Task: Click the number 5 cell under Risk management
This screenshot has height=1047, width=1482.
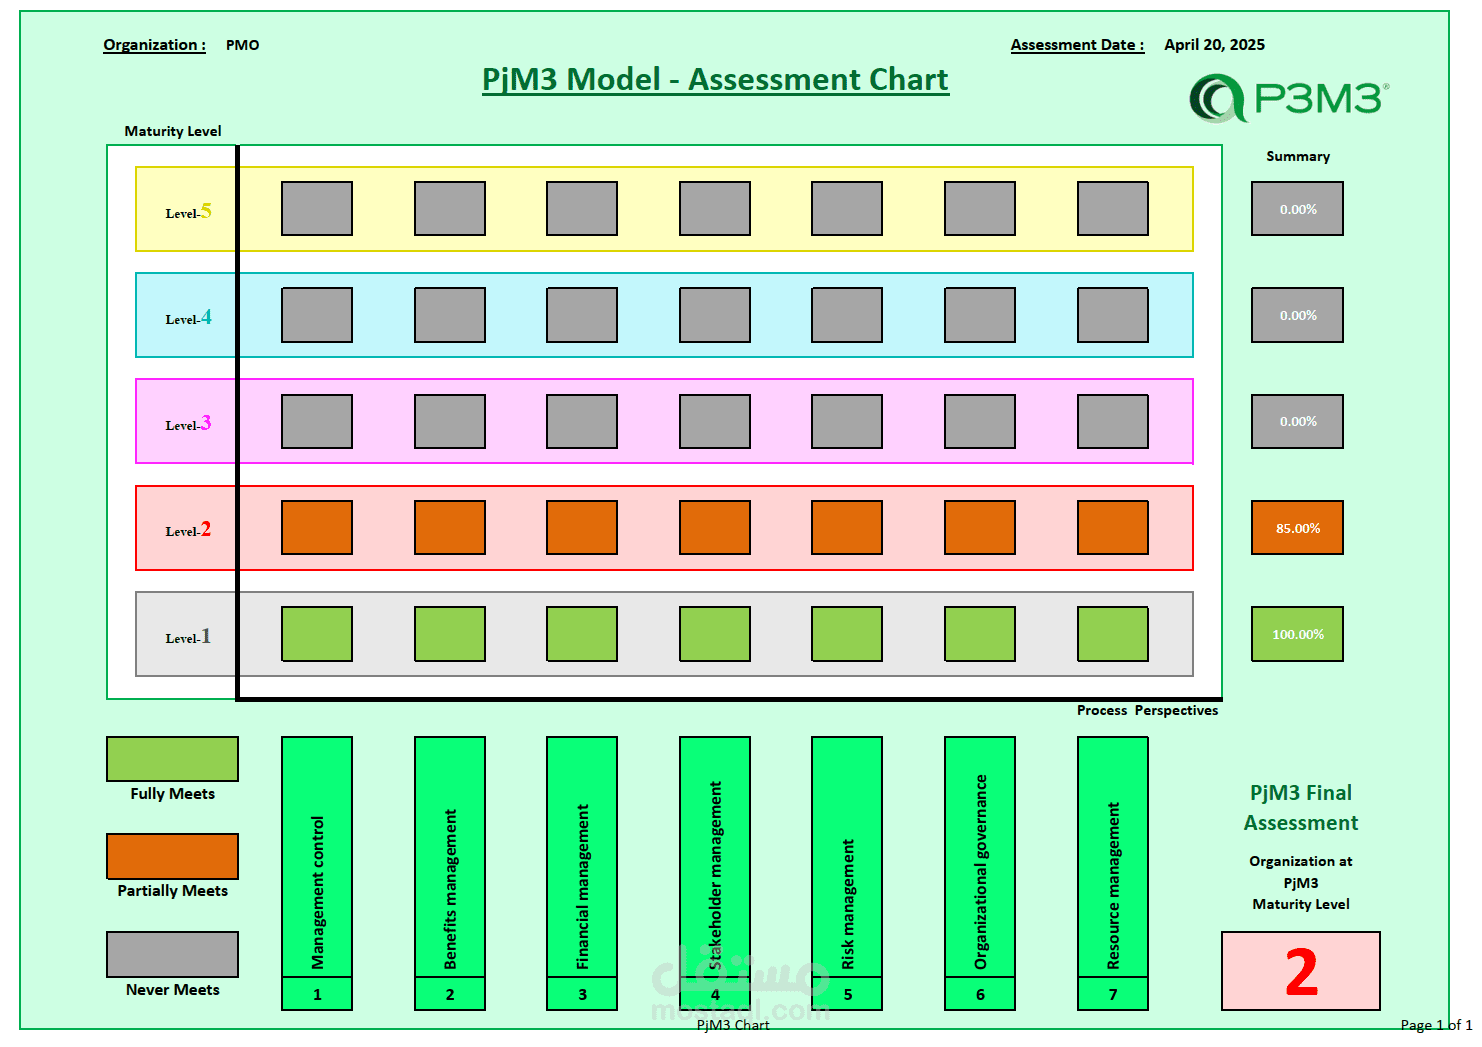Action: [847, 994]
